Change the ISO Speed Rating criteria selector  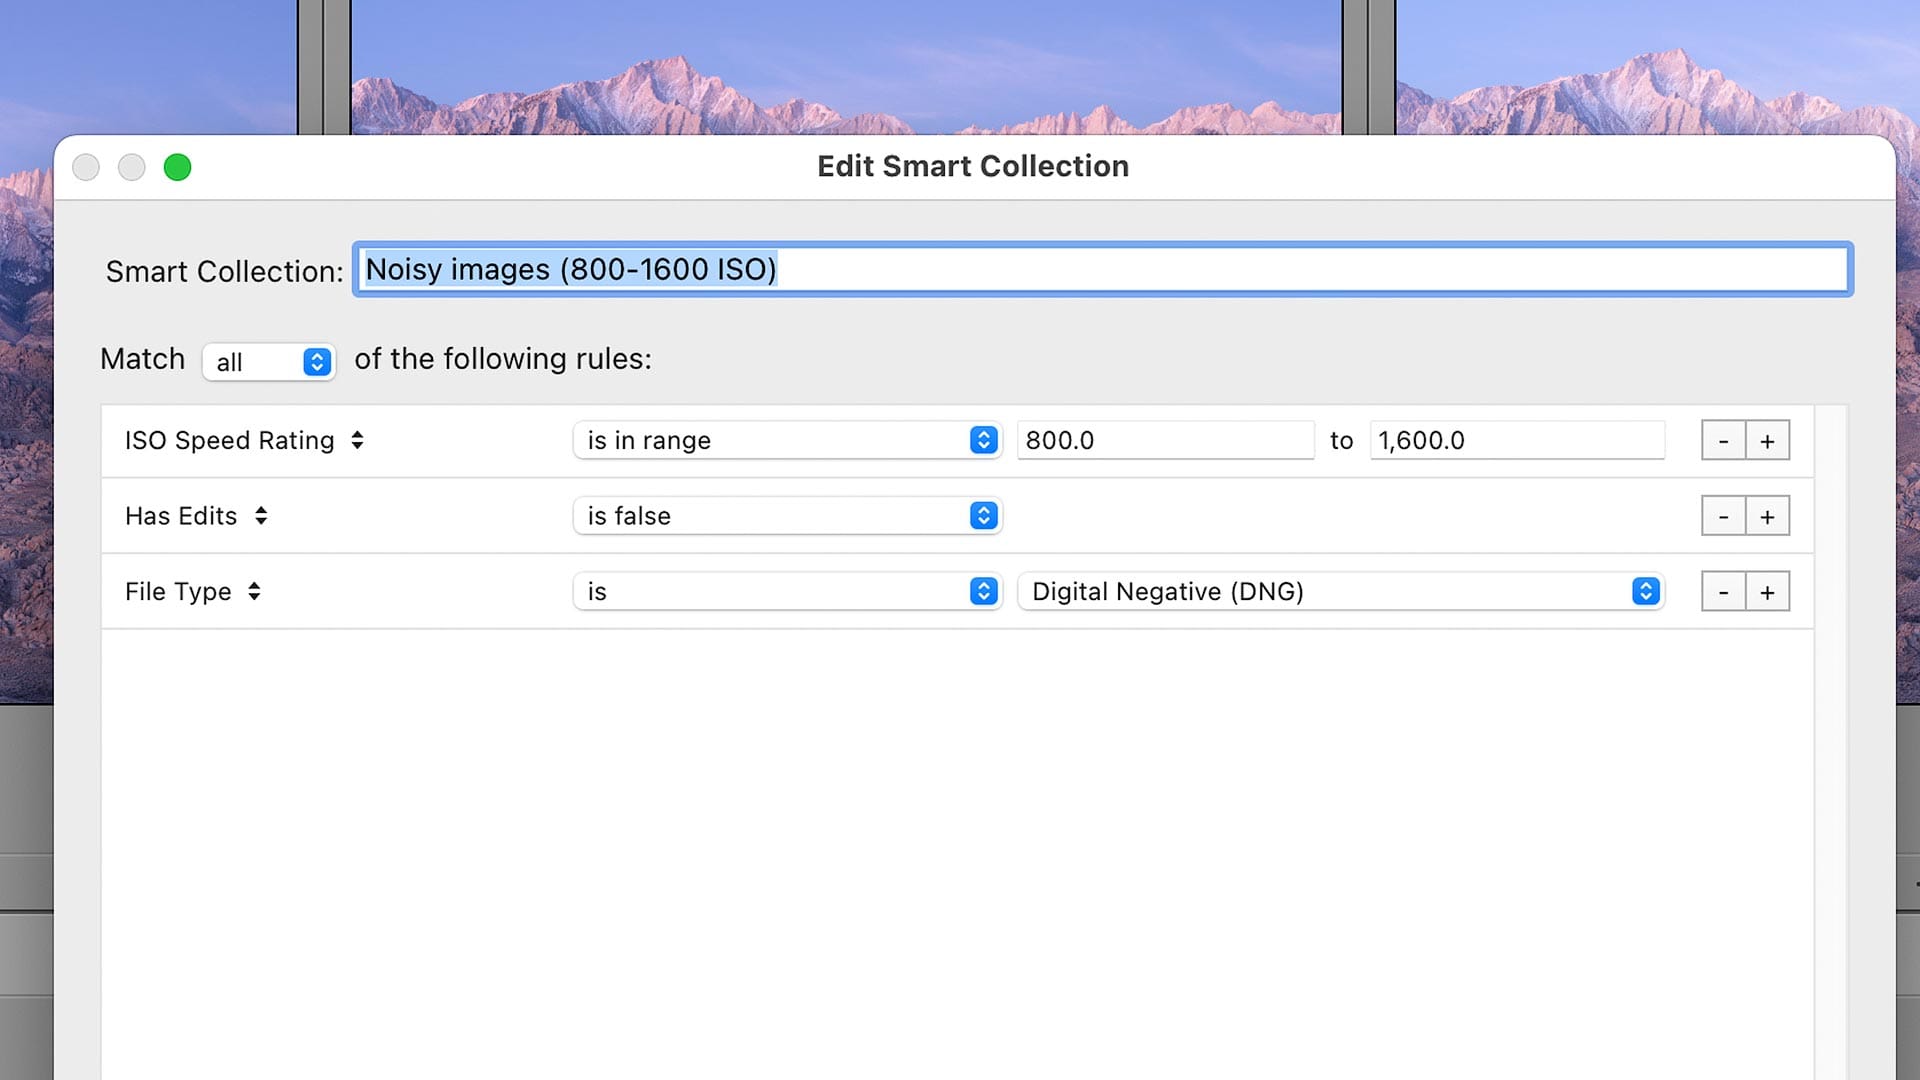click(x=244, y=441)
